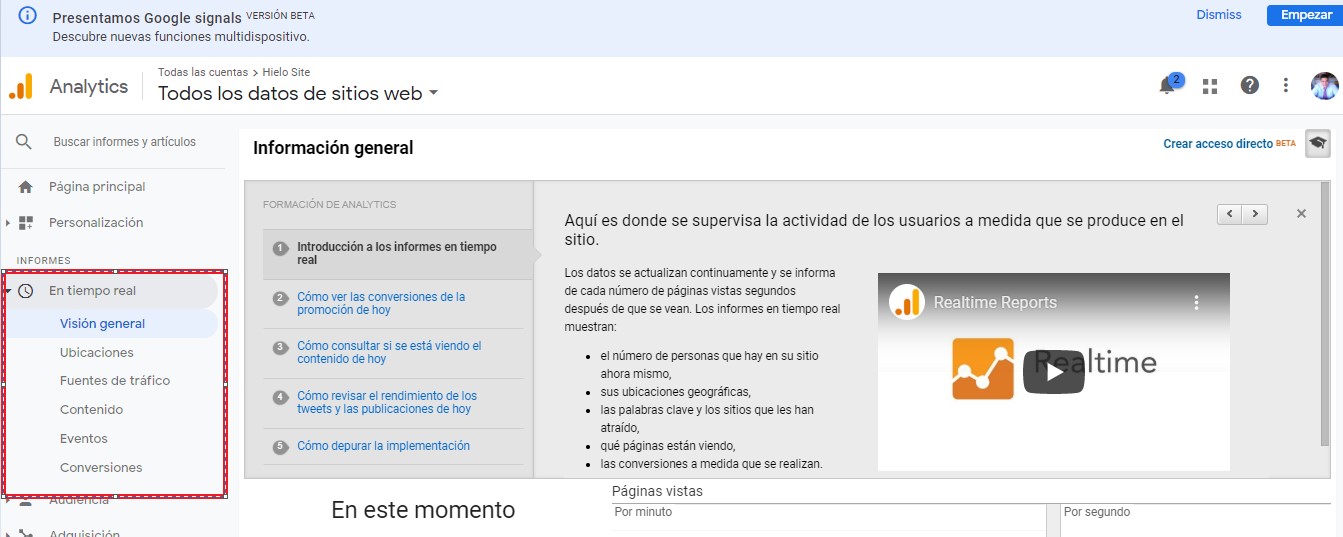Go to the next training slide arrow
Viewport: 1343px width, 537px height.
(1255, 214)
